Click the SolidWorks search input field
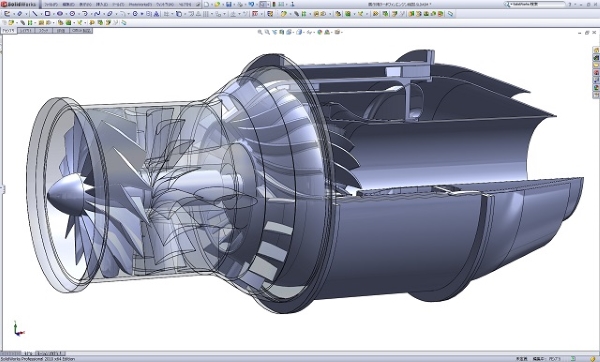 [536, 5]
